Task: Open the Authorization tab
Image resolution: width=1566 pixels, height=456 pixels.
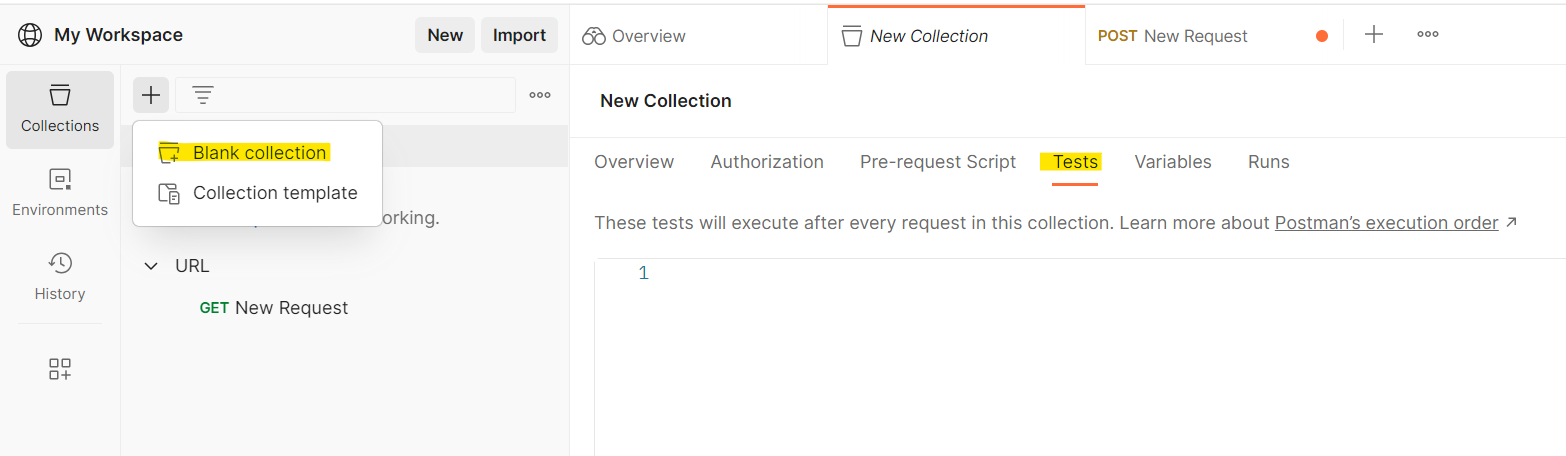Action: pos(767,162)
